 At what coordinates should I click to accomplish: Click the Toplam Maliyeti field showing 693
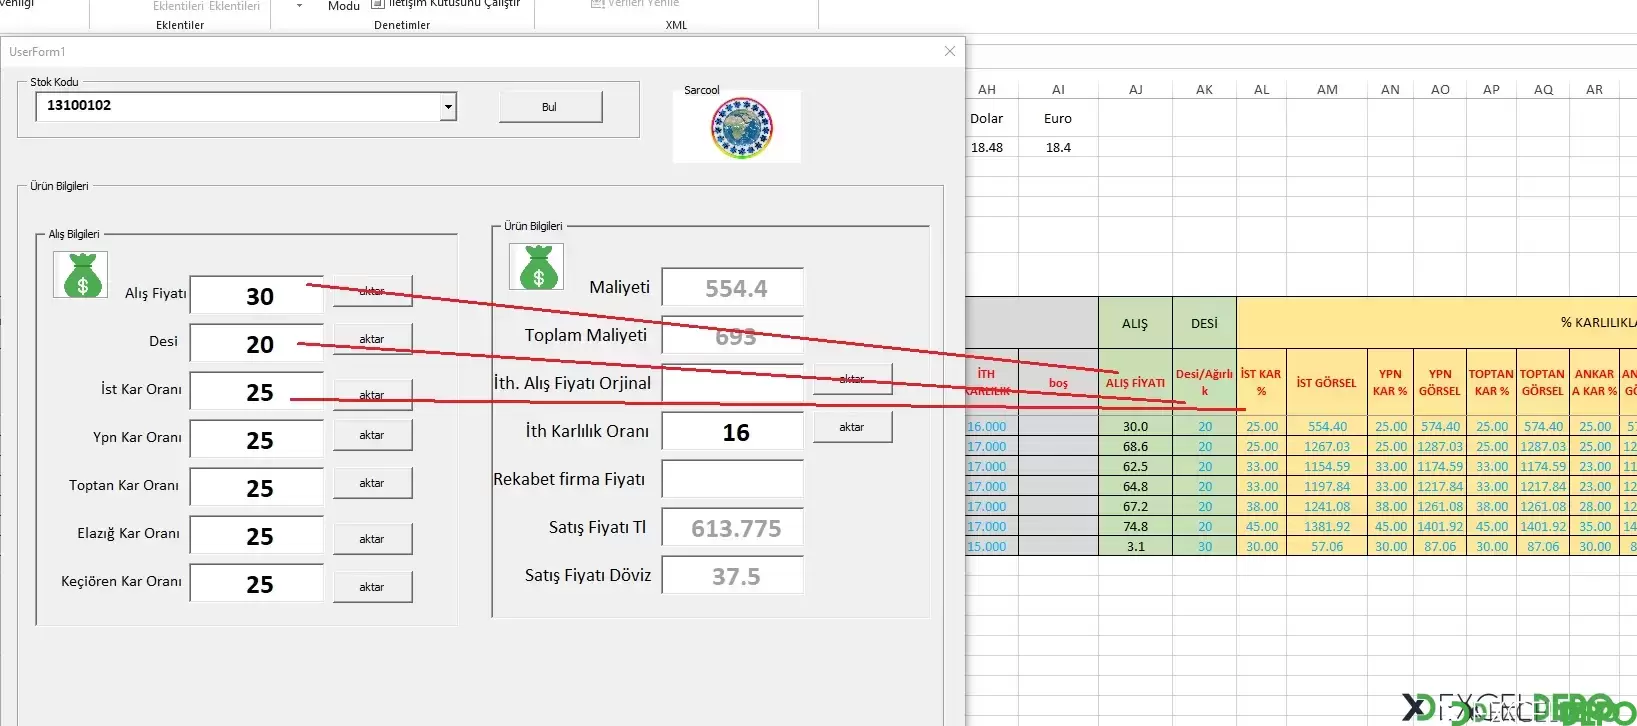click(733, 336)
